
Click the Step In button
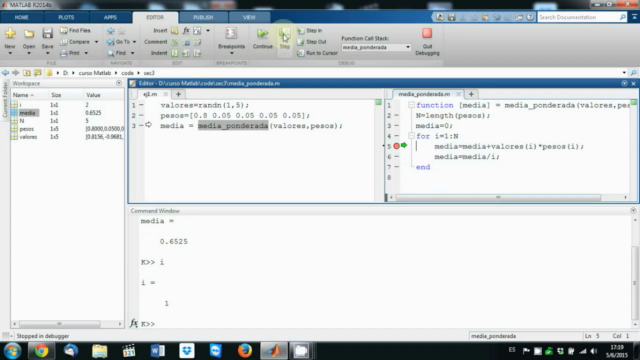click(310, 31)
